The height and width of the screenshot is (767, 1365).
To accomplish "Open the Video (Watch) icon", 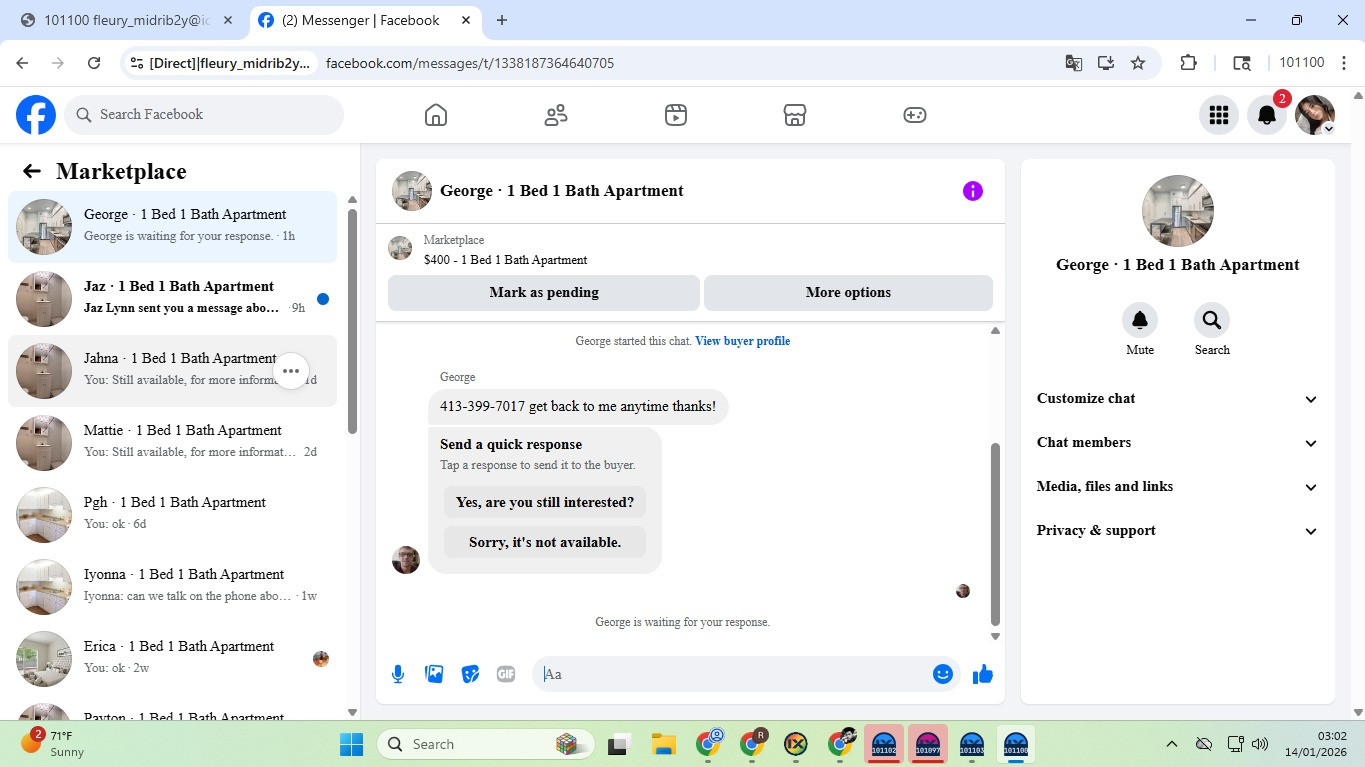I will 676,115.
